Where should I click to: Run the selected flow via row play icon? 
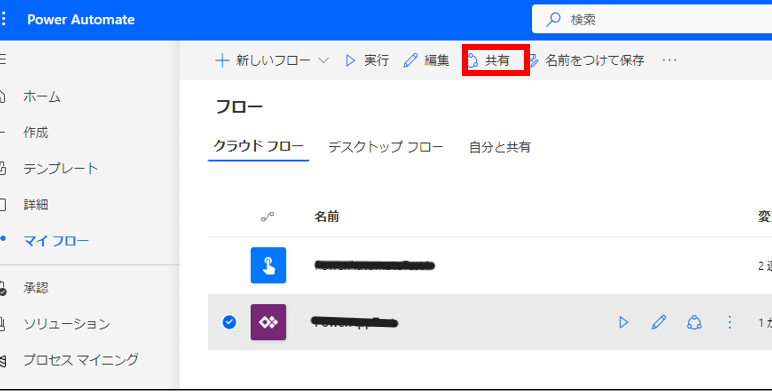[623, 323]
